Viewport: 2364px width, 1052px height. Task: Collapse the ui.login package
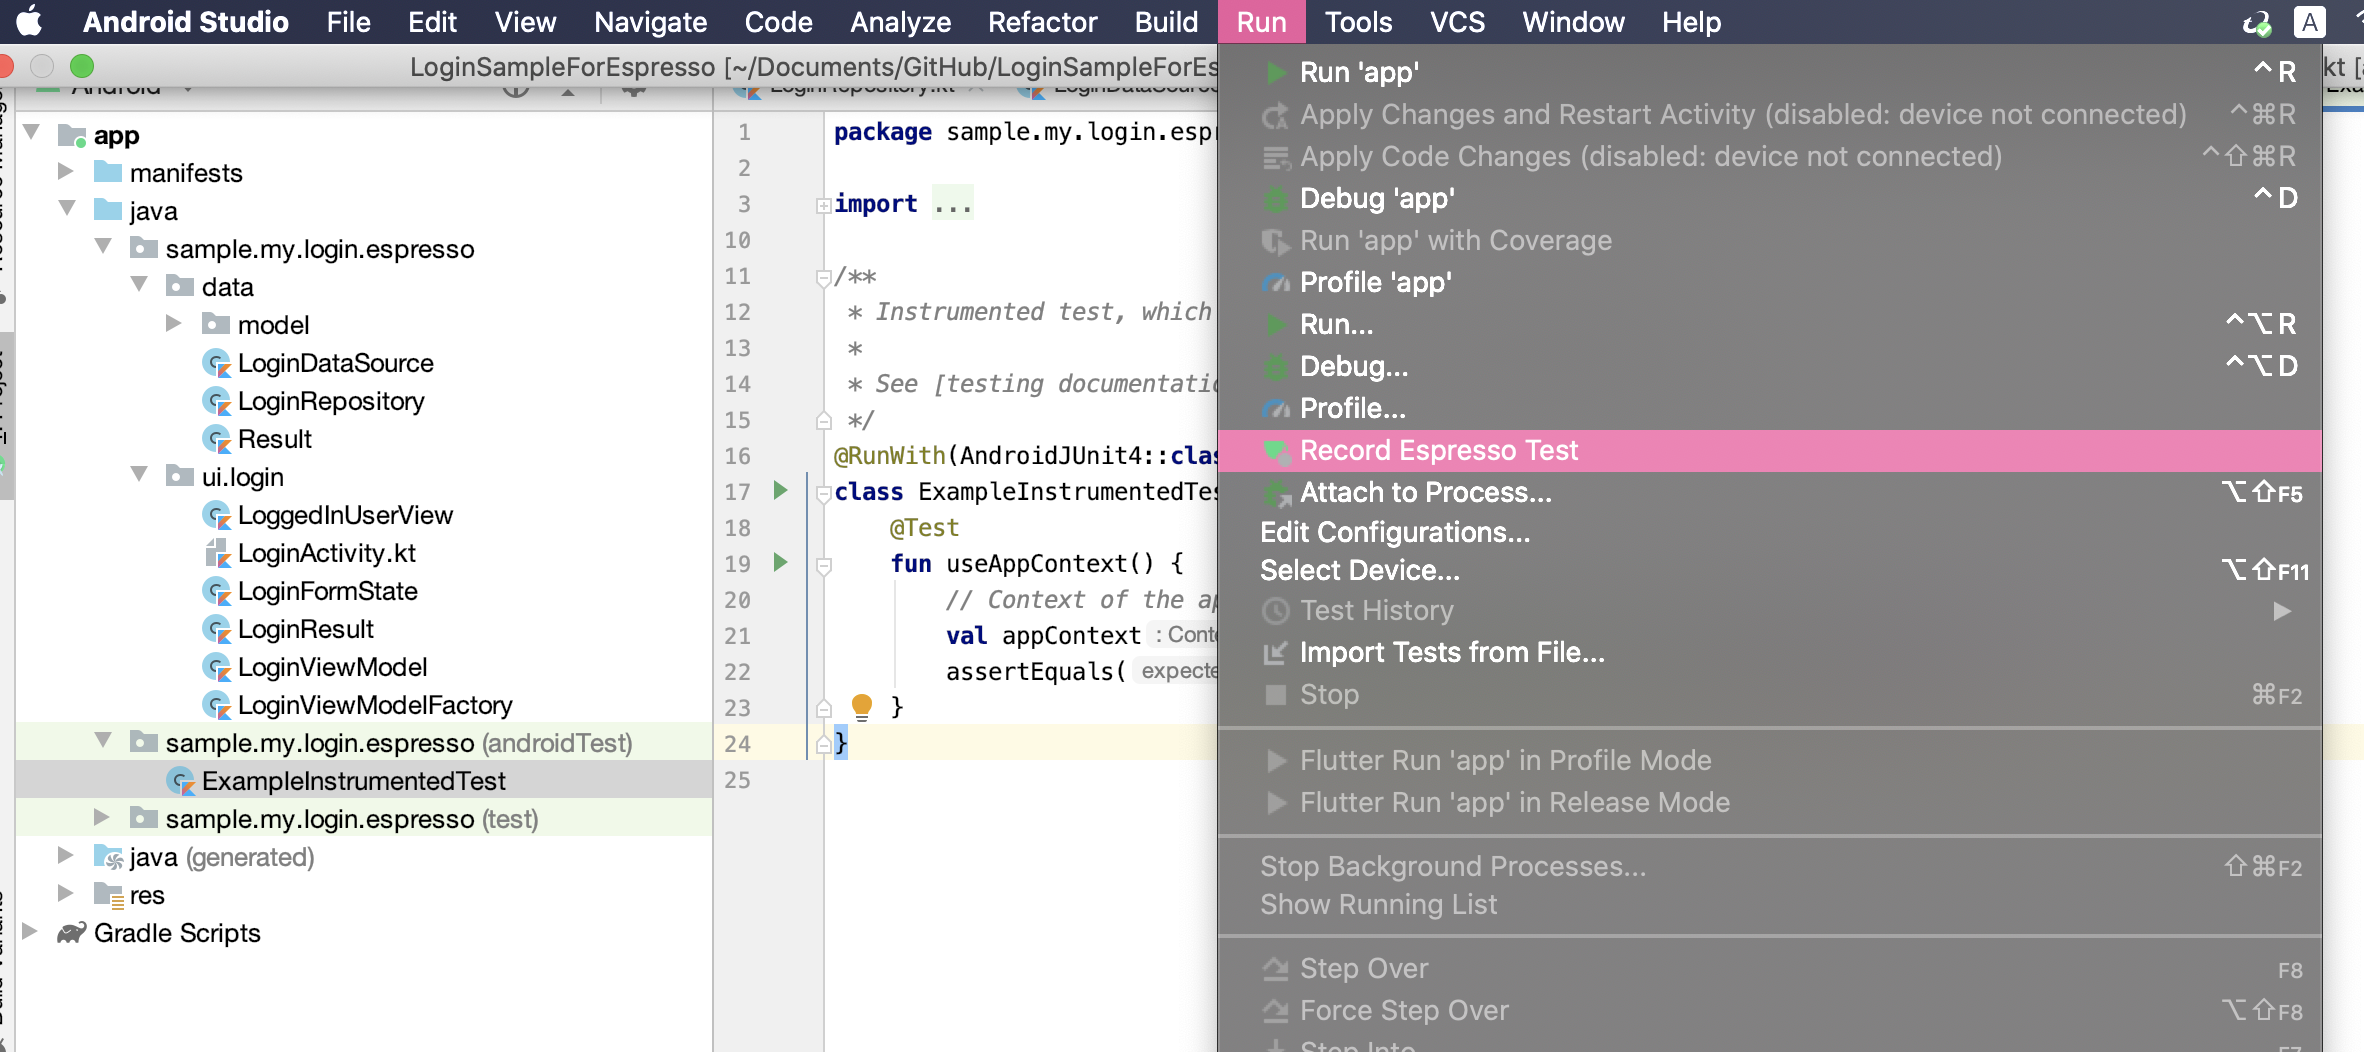click(x=140, y=475)
